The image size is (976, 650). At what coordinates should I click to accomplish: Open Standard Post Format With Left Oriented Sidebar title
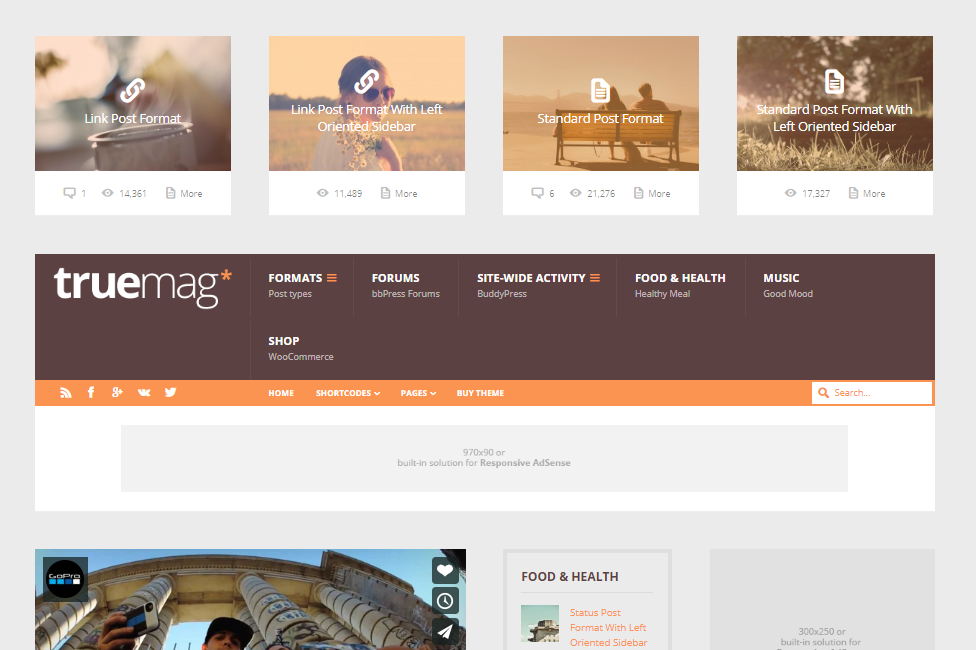[834, 118]
